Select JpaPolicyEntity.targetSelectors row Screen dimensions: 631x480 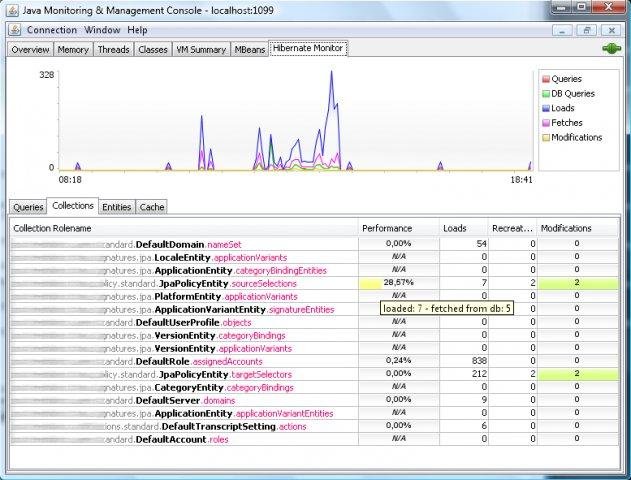pos(315,374)
